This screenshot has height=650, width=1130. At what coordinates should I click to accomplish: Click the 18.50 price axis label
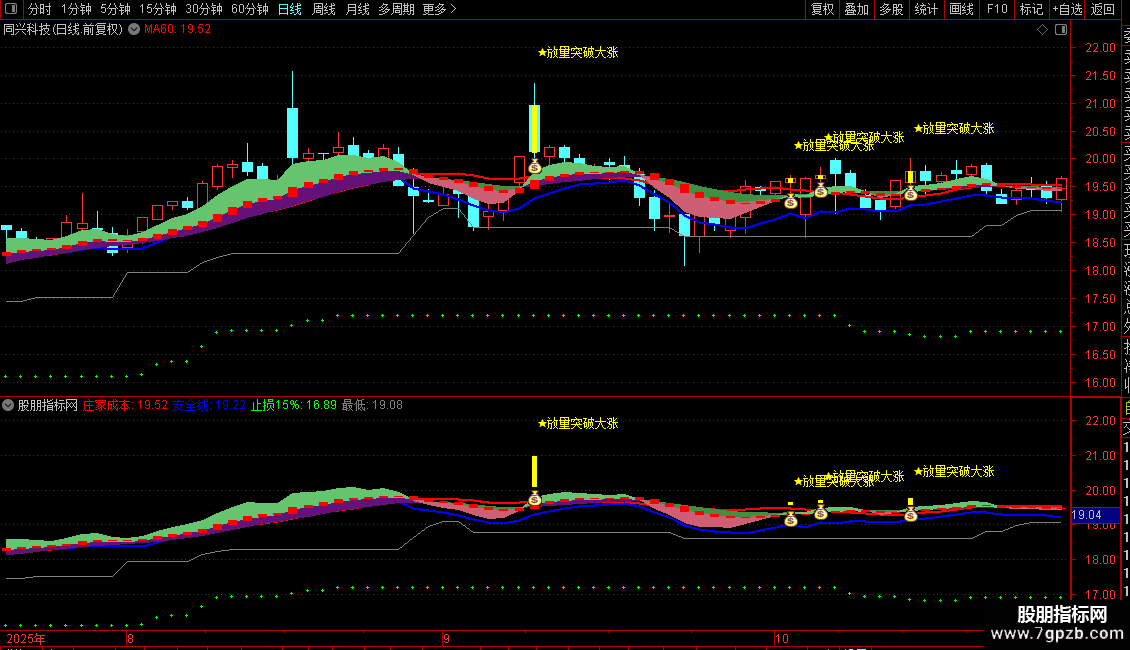(x=1100, y=244)
